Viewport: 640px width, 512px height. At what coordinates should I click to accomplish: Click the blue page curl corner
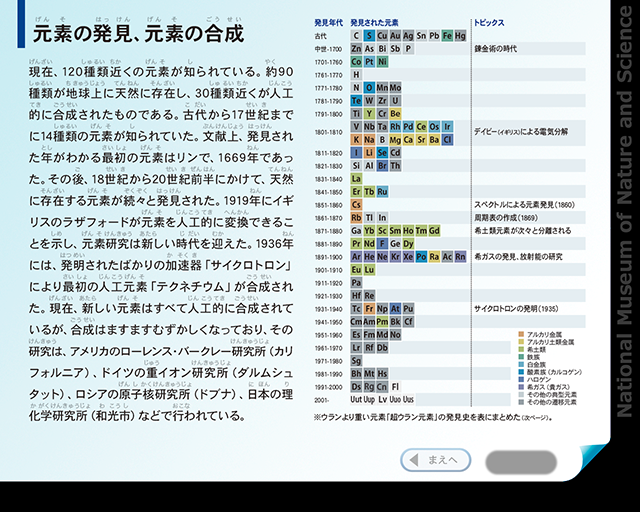[594, 460]
